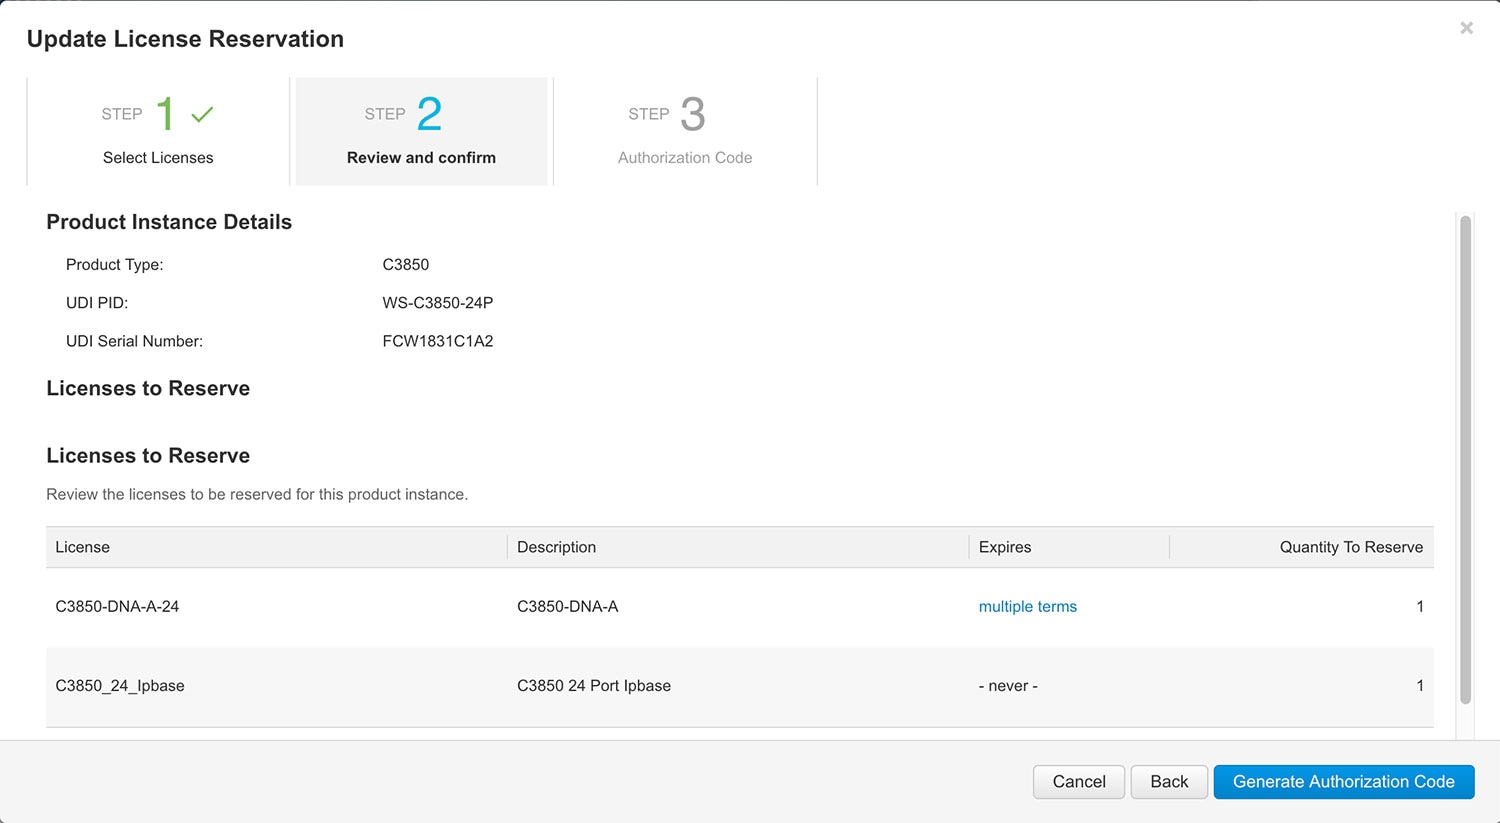Open the Step 3 Authorization Code tab

(x=685, y=131)
